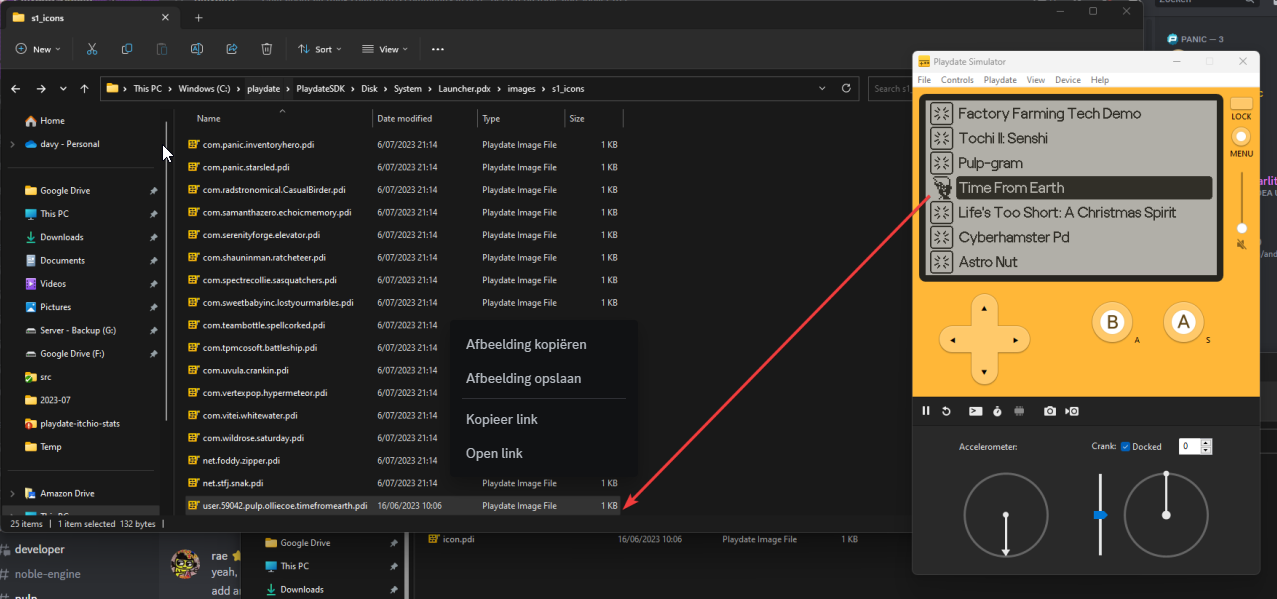Tap the simulator A button
The image size is (1277, 599).
1183,322
